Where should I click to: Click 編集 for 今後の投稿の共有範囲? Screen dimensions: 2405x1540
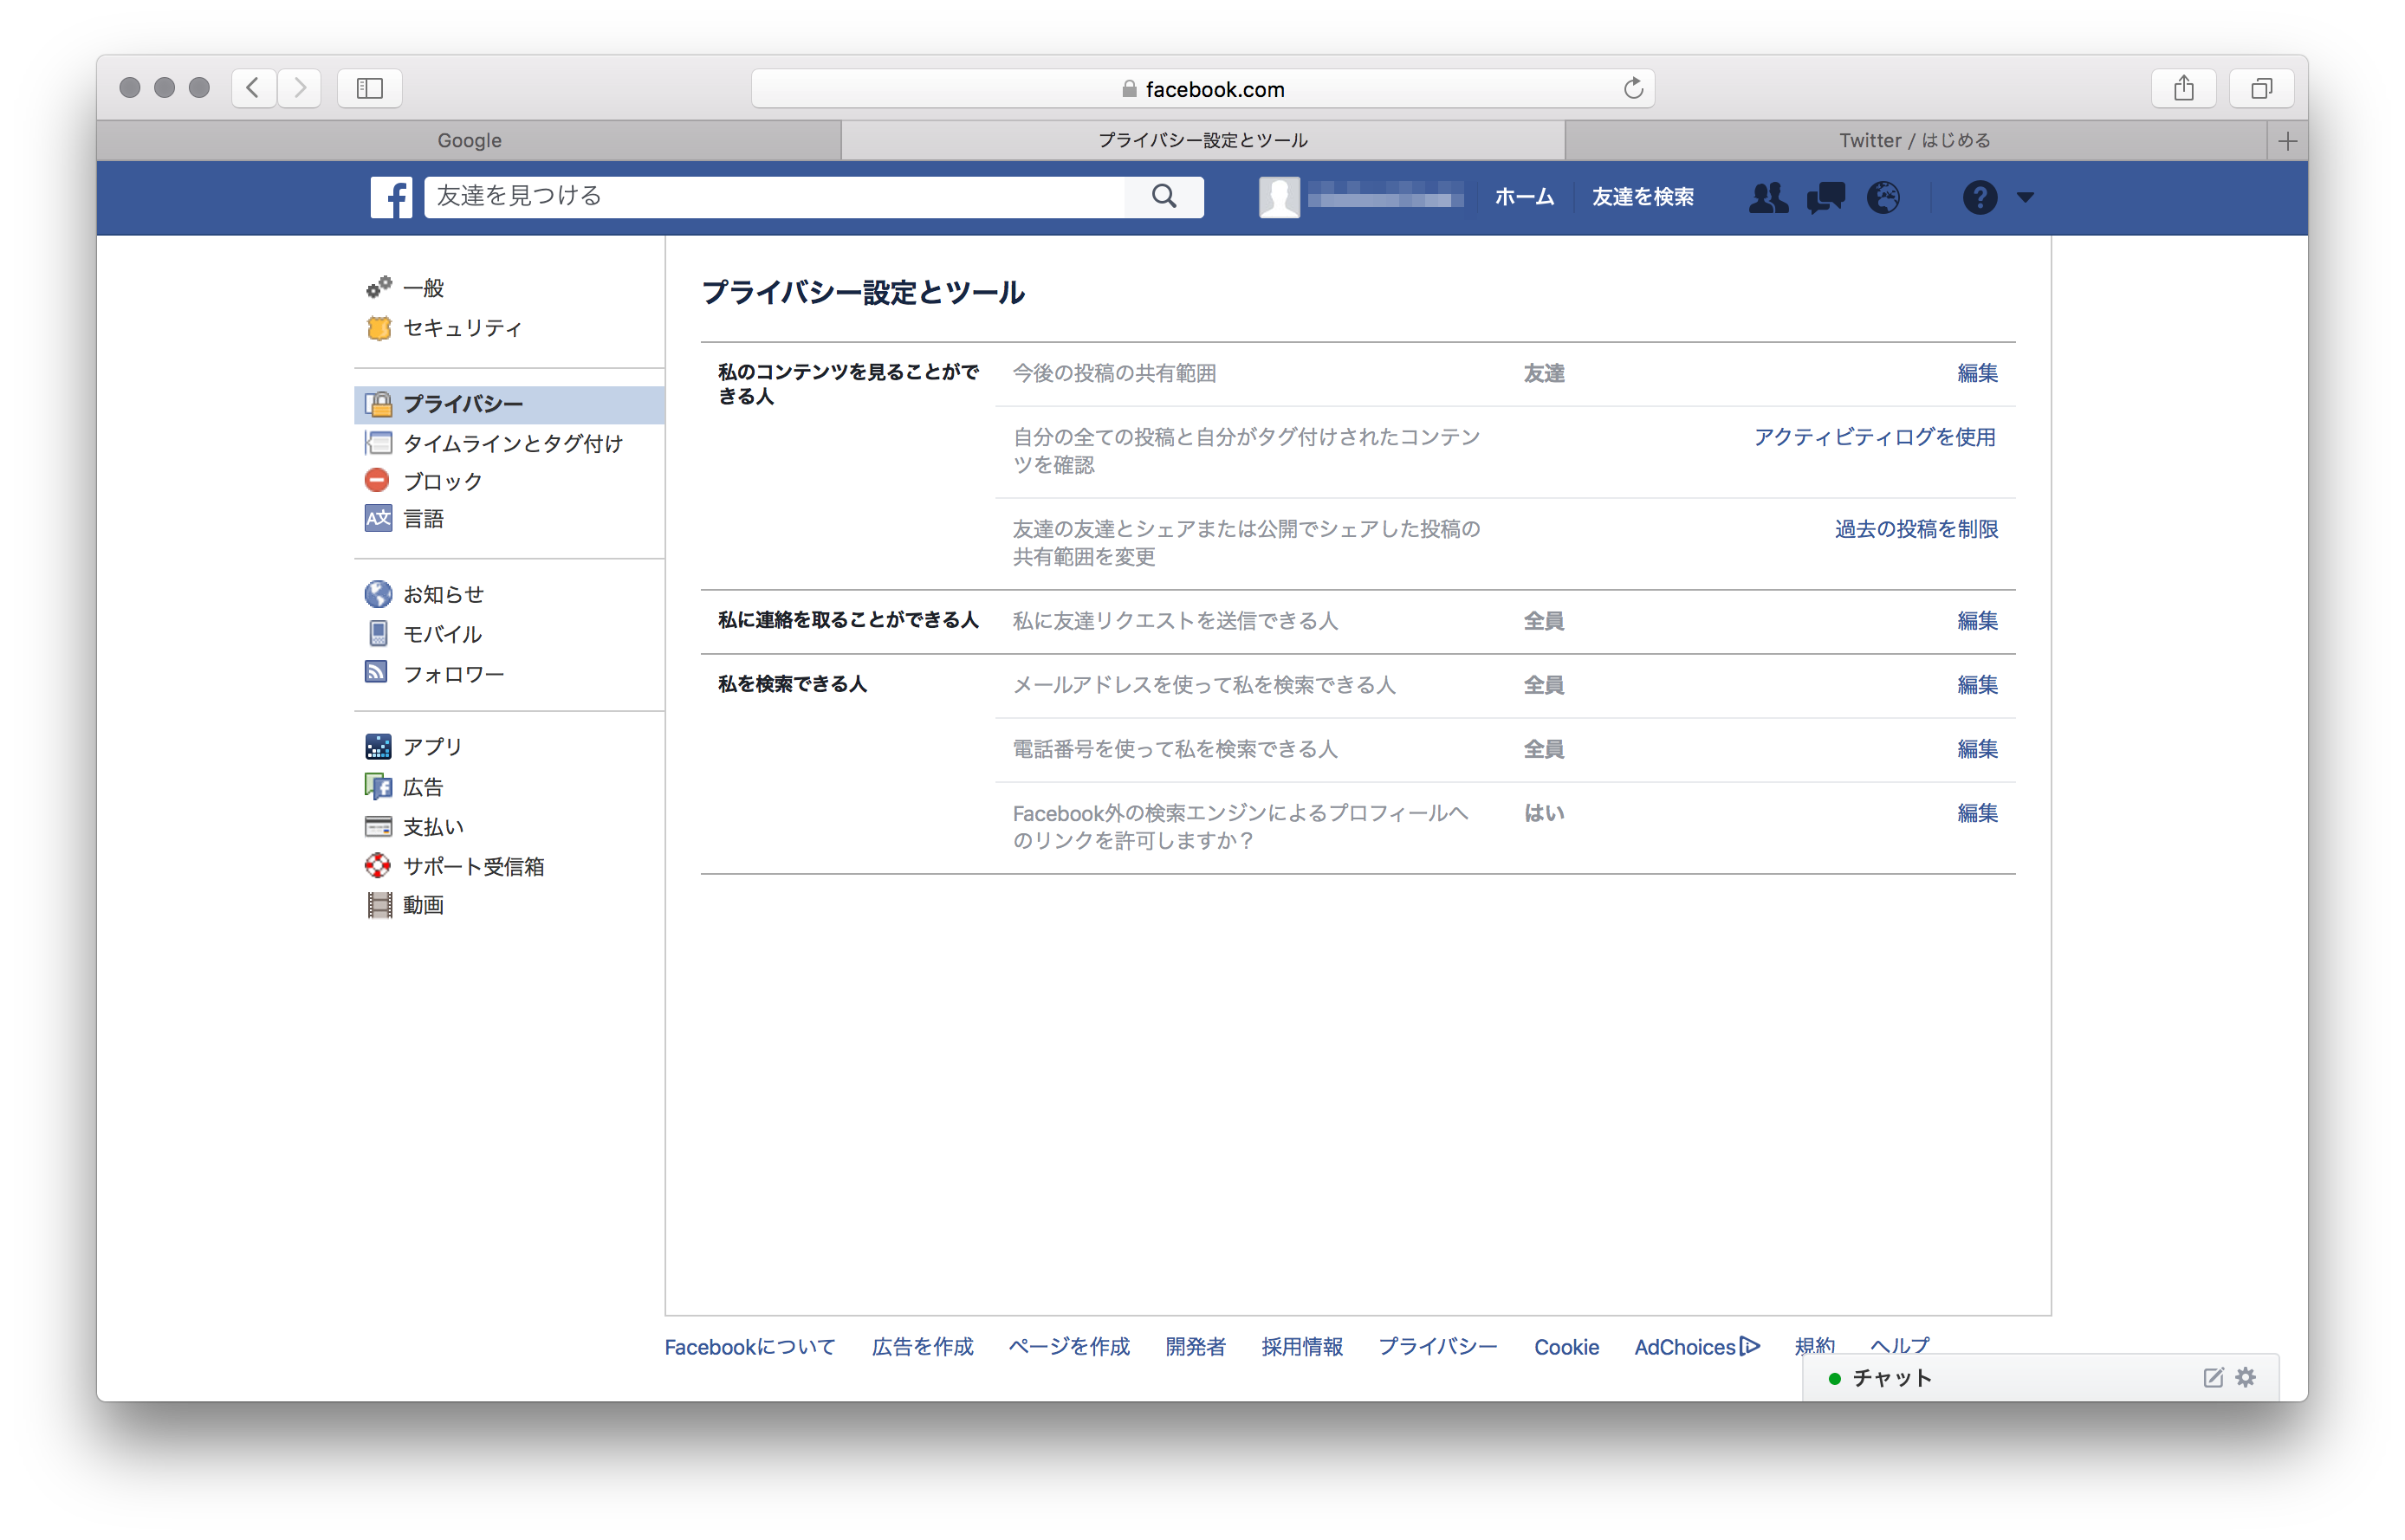coord(1976,373)
